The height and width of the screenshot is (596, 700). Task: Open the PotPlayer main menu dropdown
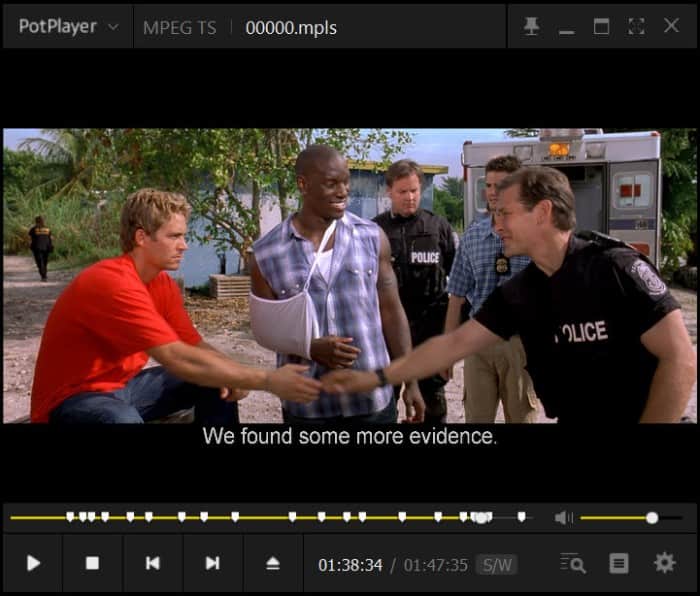click(67, 27)
